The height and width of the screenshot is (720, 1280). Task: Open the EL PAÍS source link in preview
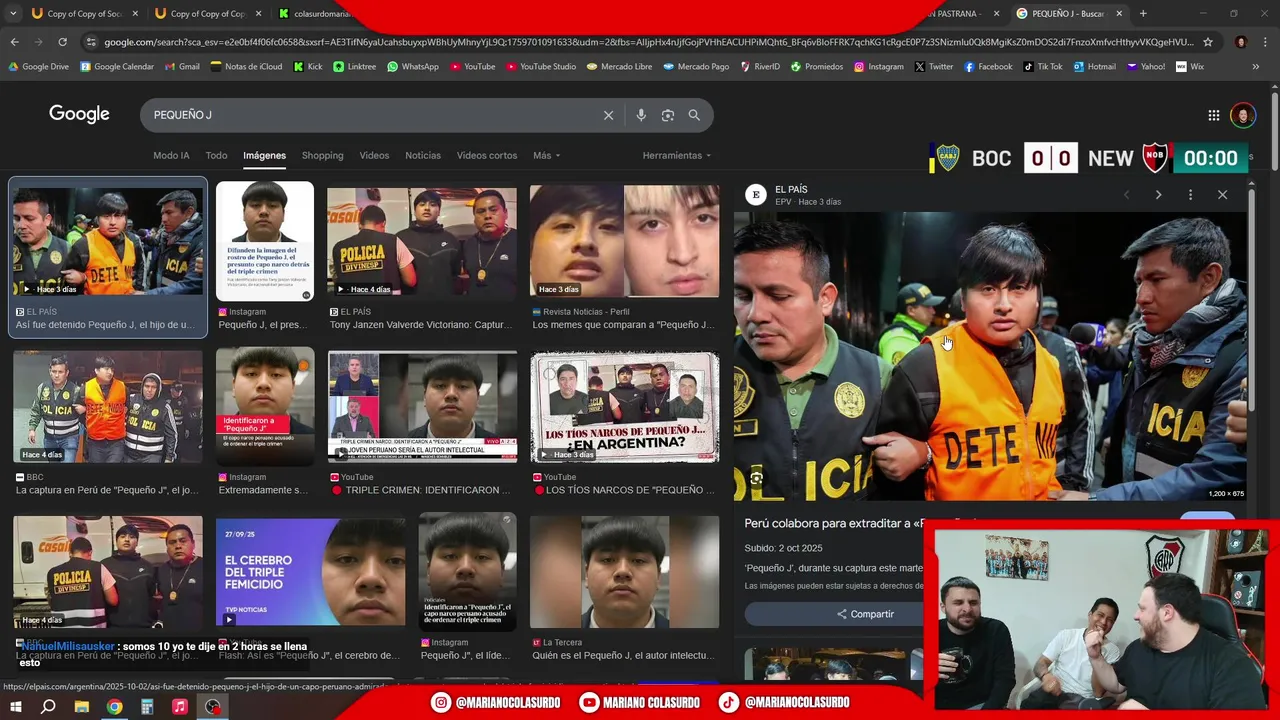(790, 189)
